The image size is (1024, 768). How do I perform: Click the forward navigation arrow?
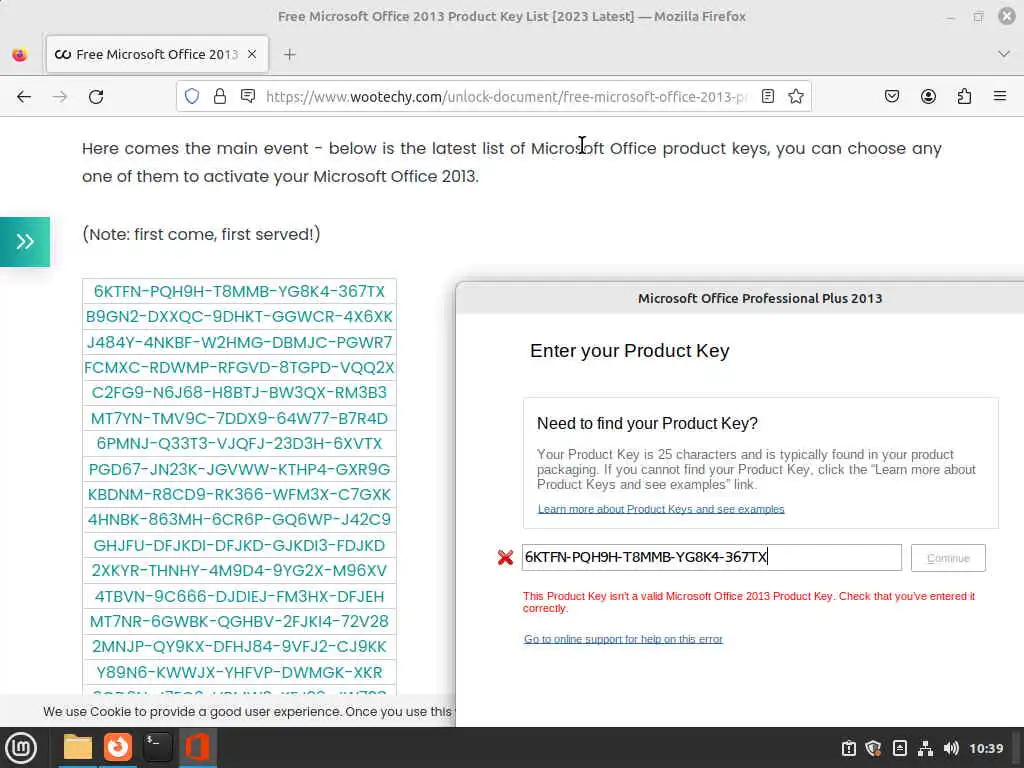60,97
